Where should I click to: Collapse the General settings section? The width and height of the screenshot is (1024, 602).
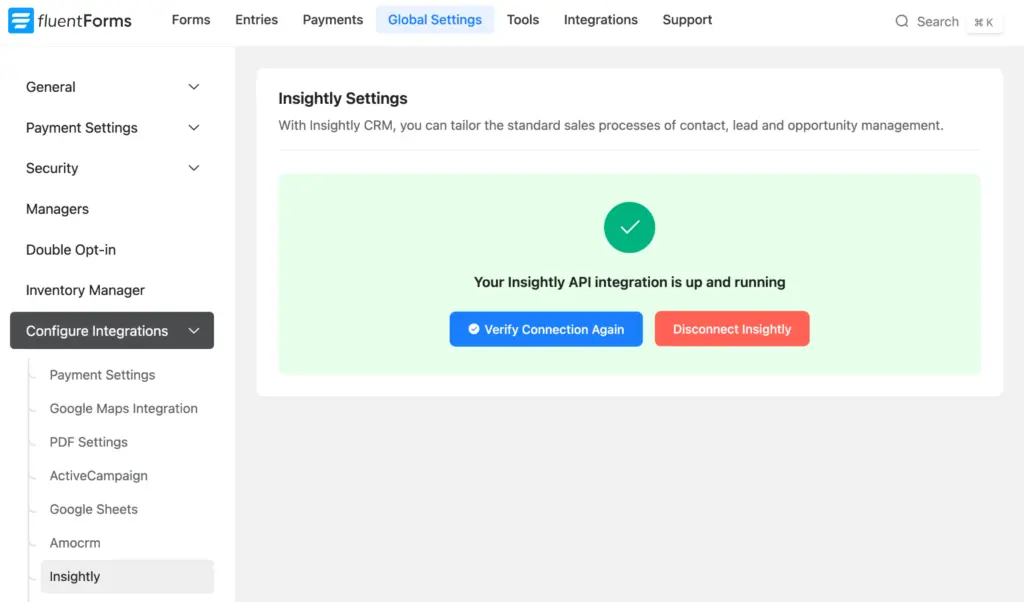[110, 87]
